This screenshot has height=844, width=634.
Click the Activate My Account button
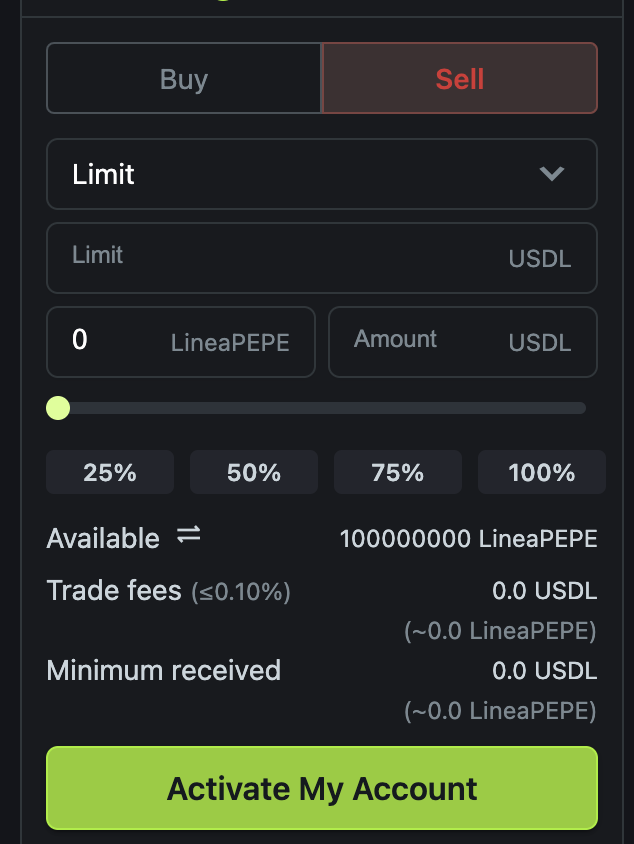(x=321, y=788)
